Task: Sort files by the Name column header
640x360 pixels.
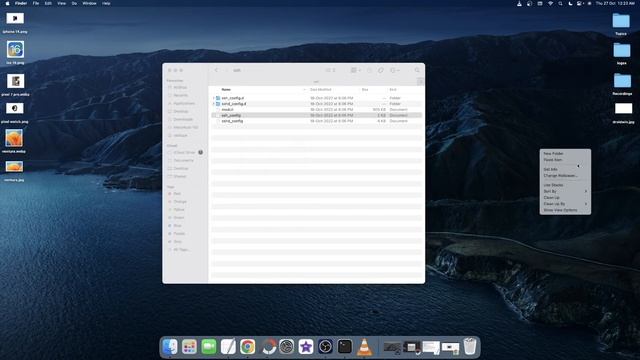Action: click(226, 89)
